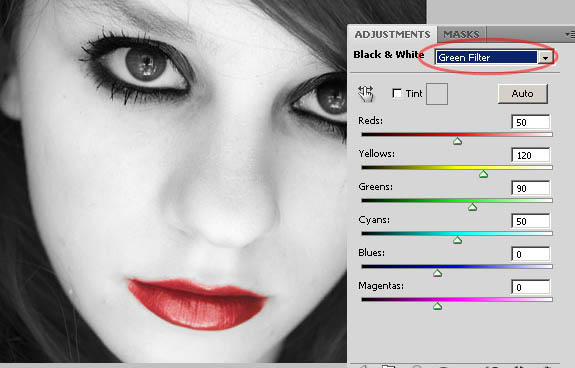575x368 pixels.
Task: Enable the Tint checkbox
Action: pos(397,93)
